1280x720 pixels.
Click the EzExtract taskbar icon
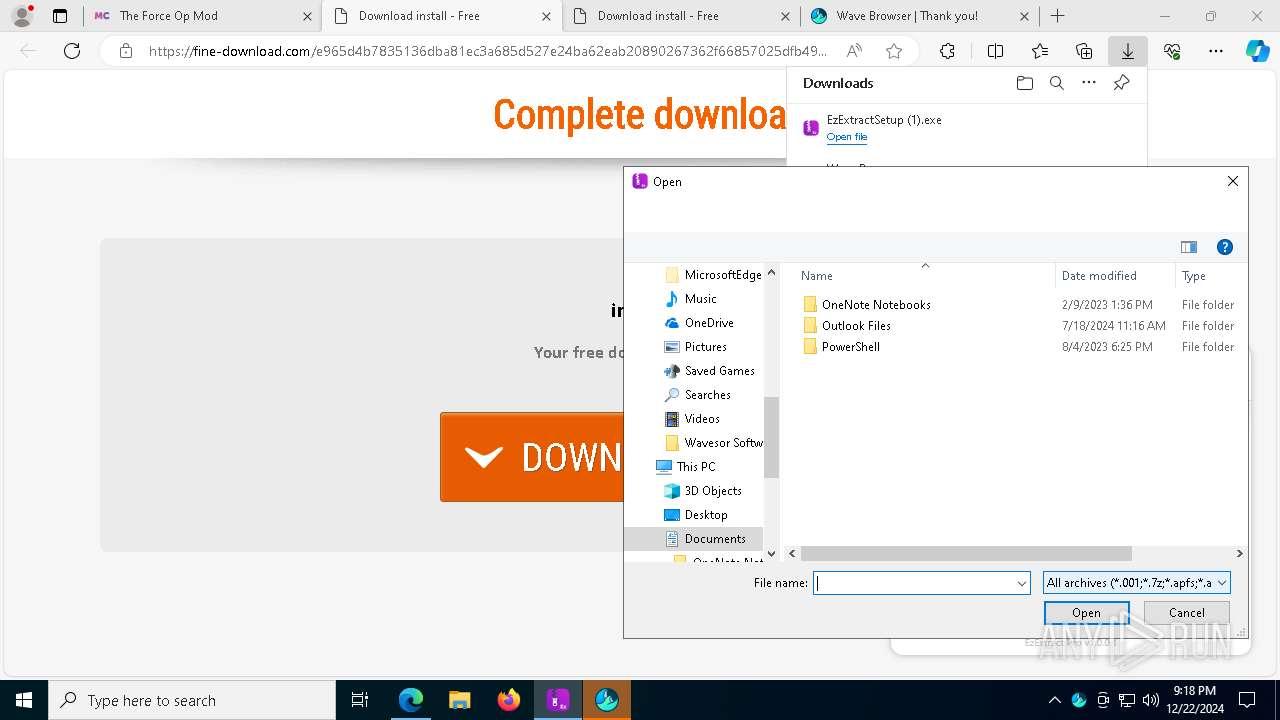(558, 700)
